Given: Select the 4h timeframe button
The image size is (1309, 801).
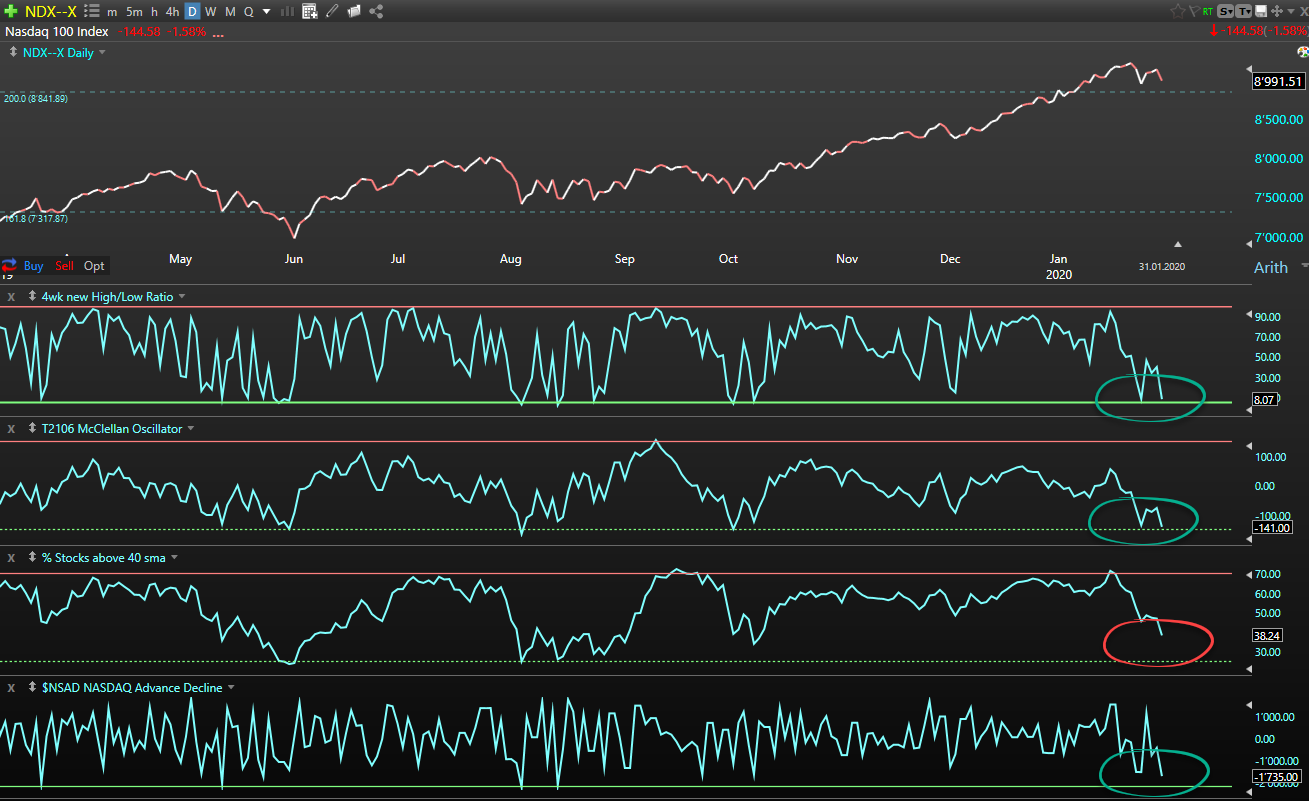Looking at the screenshot, I should click(x=173, y=11).
